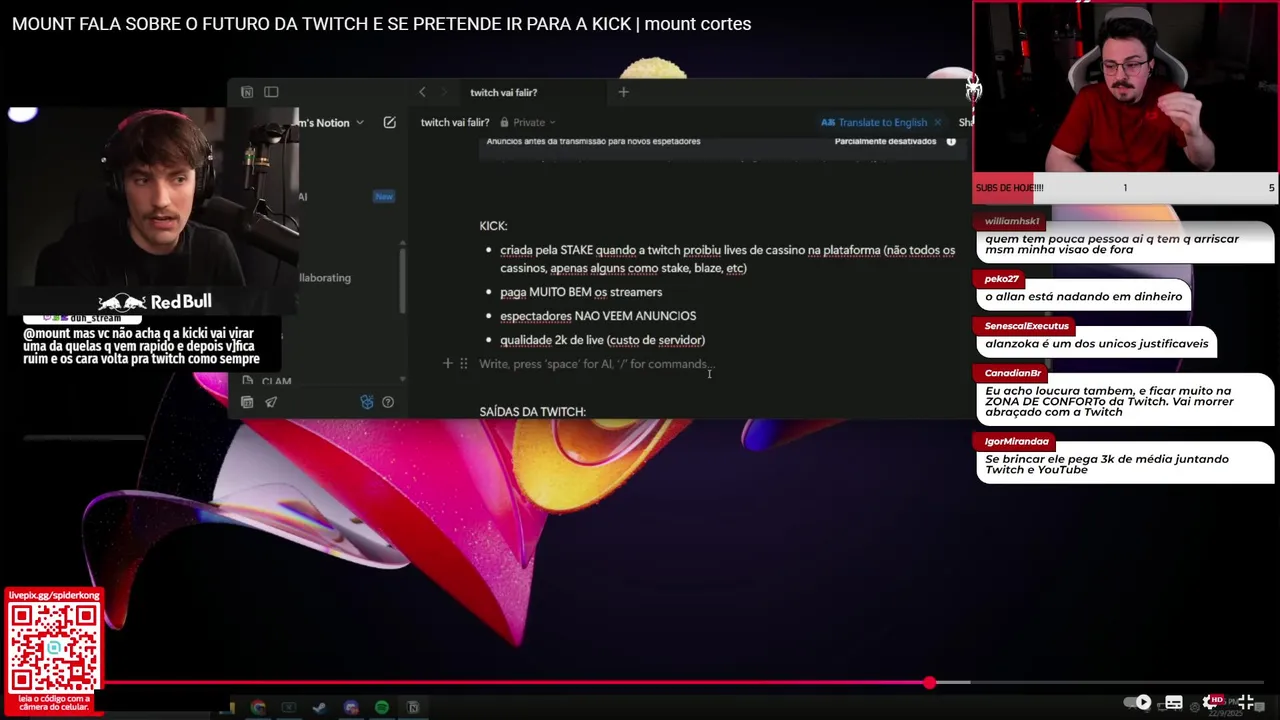Toggle the video autoplay switch
Image resolution: width=1280 pixels, height=720 pixels.
coord(1137,702)
